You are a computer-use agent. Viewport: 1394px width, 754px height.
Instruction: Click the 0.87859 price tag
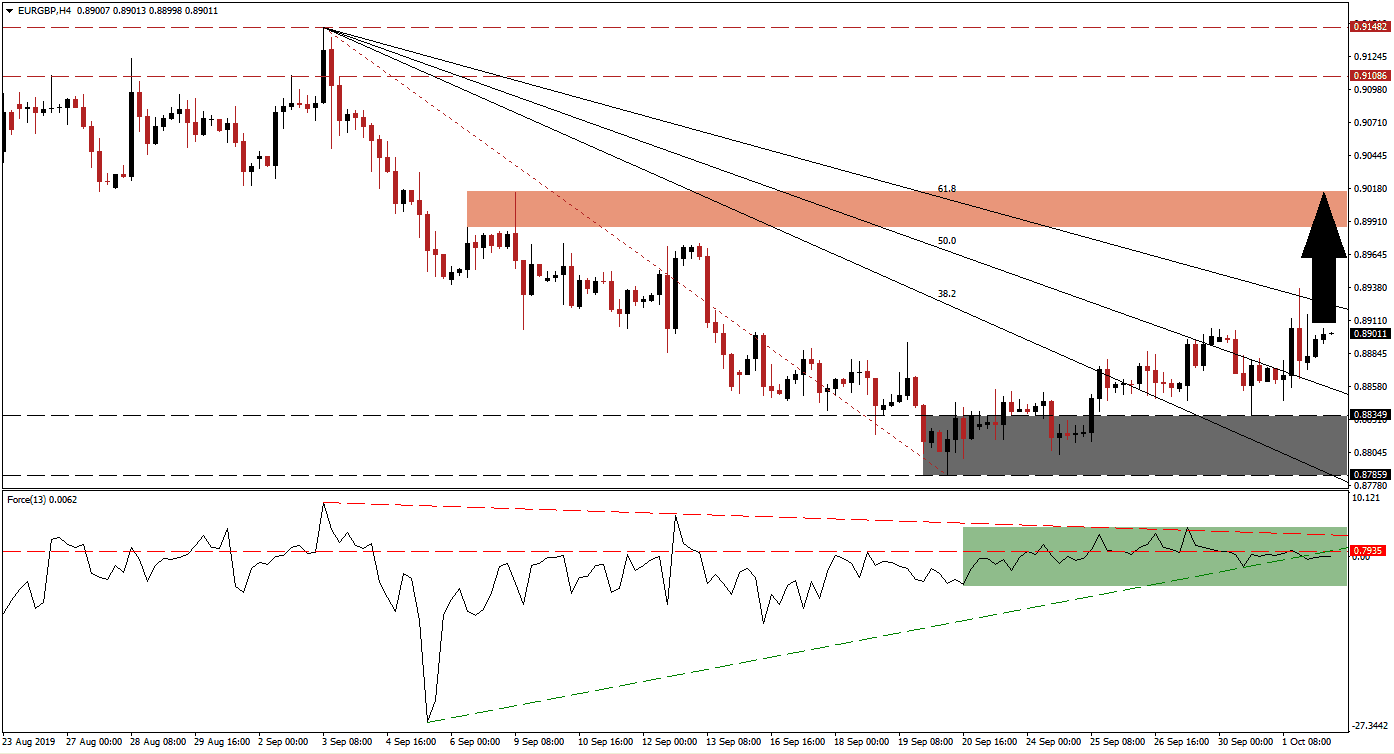[1369, 472]
